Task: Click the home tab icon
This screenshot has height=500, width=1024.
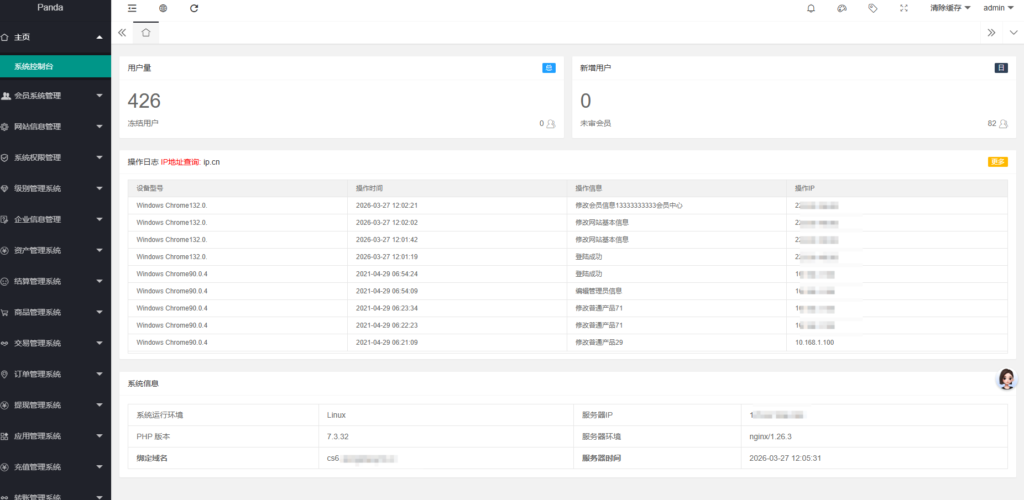Action: [146, 32]
